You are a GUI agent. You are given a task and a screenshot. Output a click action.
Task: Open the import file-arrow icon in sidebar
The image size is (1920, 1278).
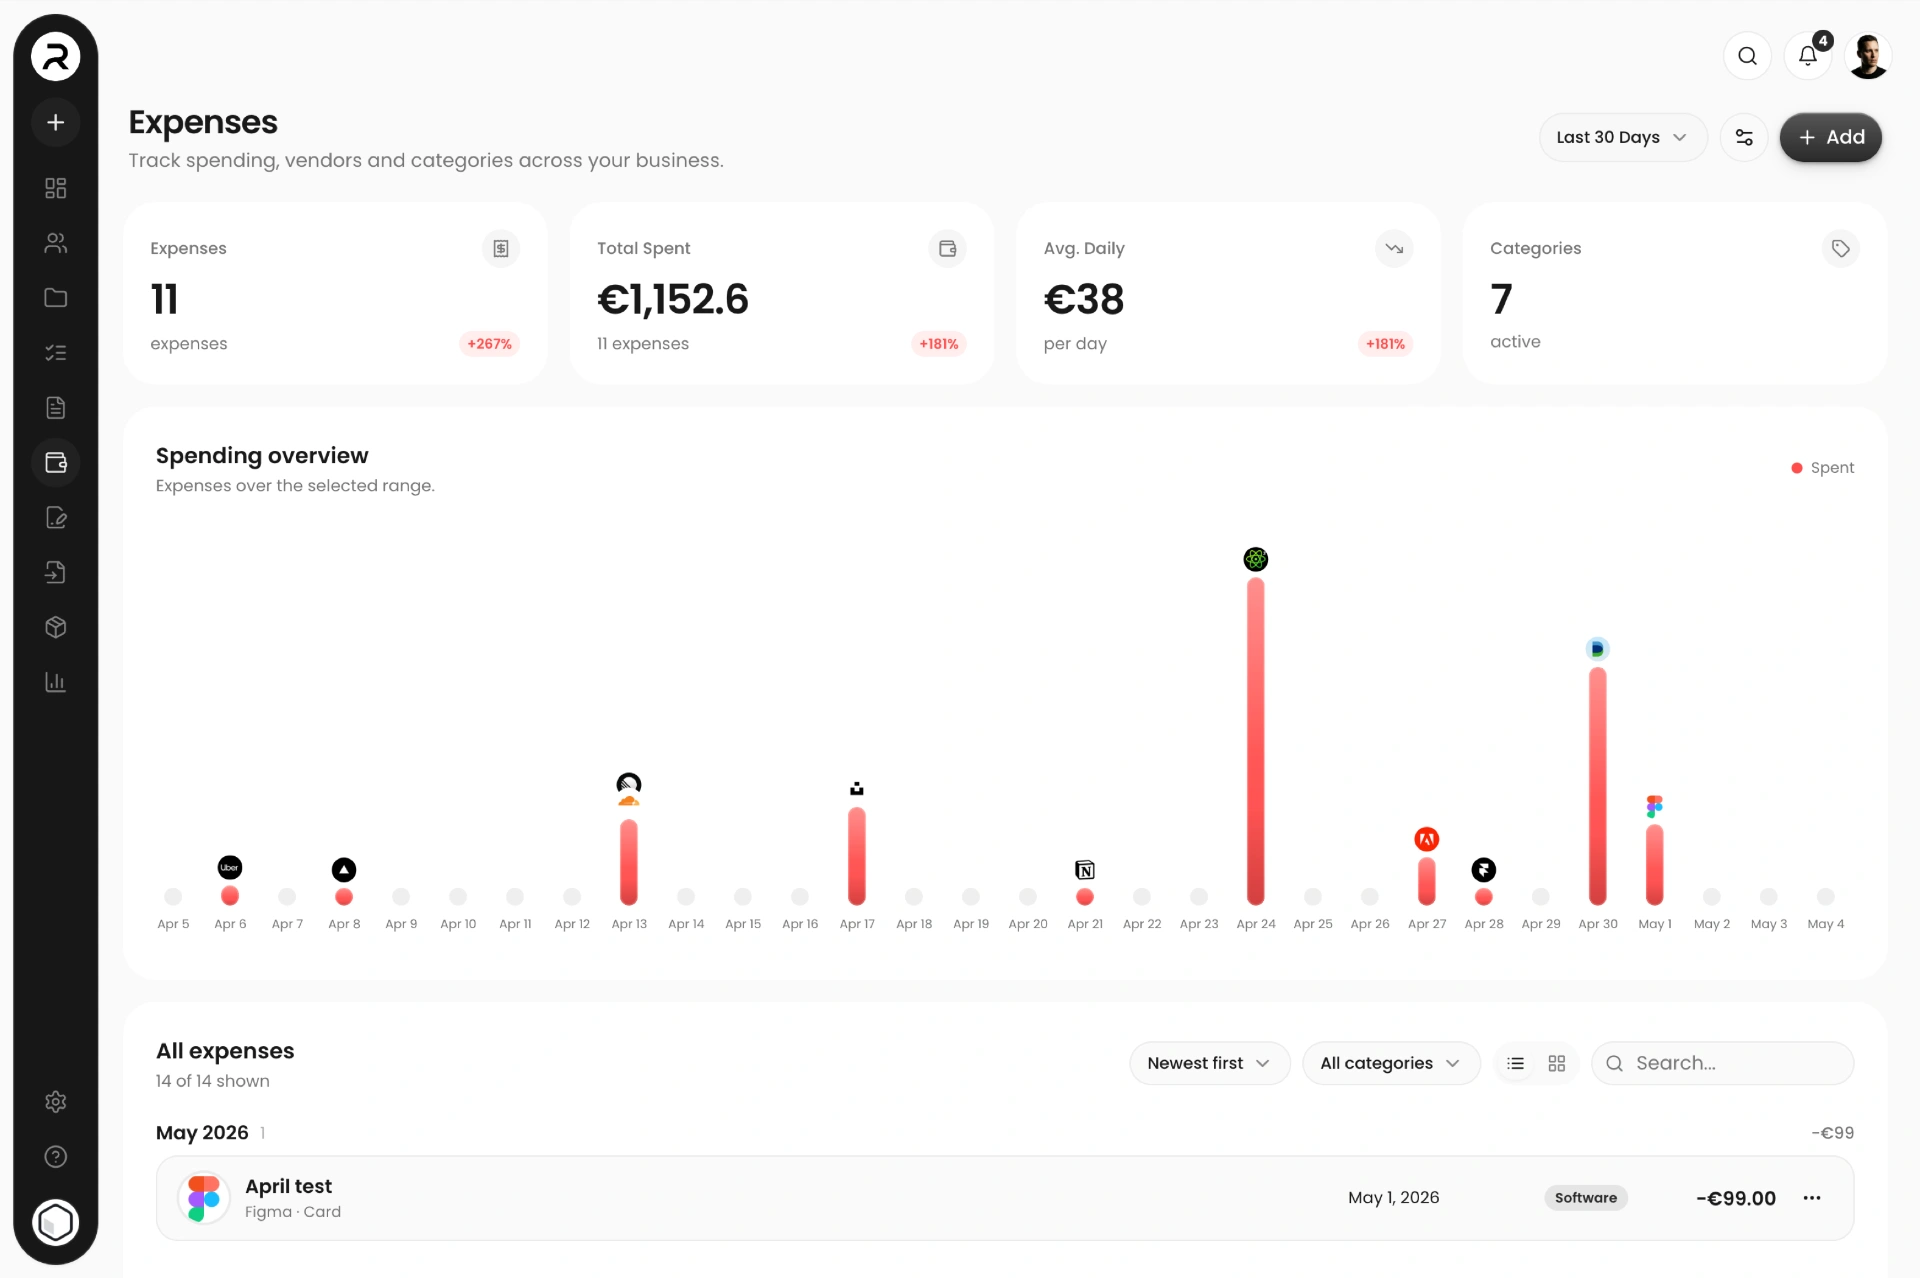coord(56,572)
